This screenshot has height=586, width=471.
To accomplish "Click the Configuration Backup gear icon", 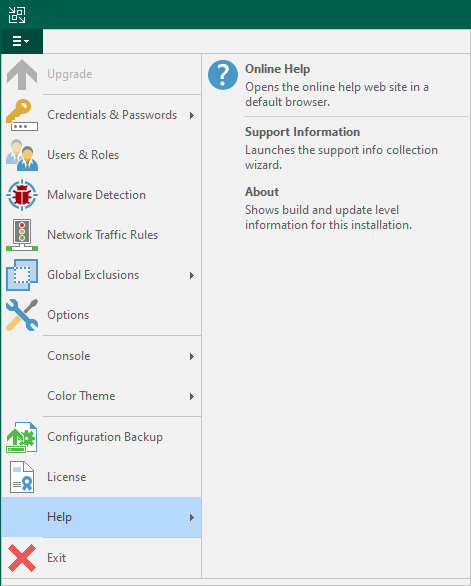I will point(22,437).
